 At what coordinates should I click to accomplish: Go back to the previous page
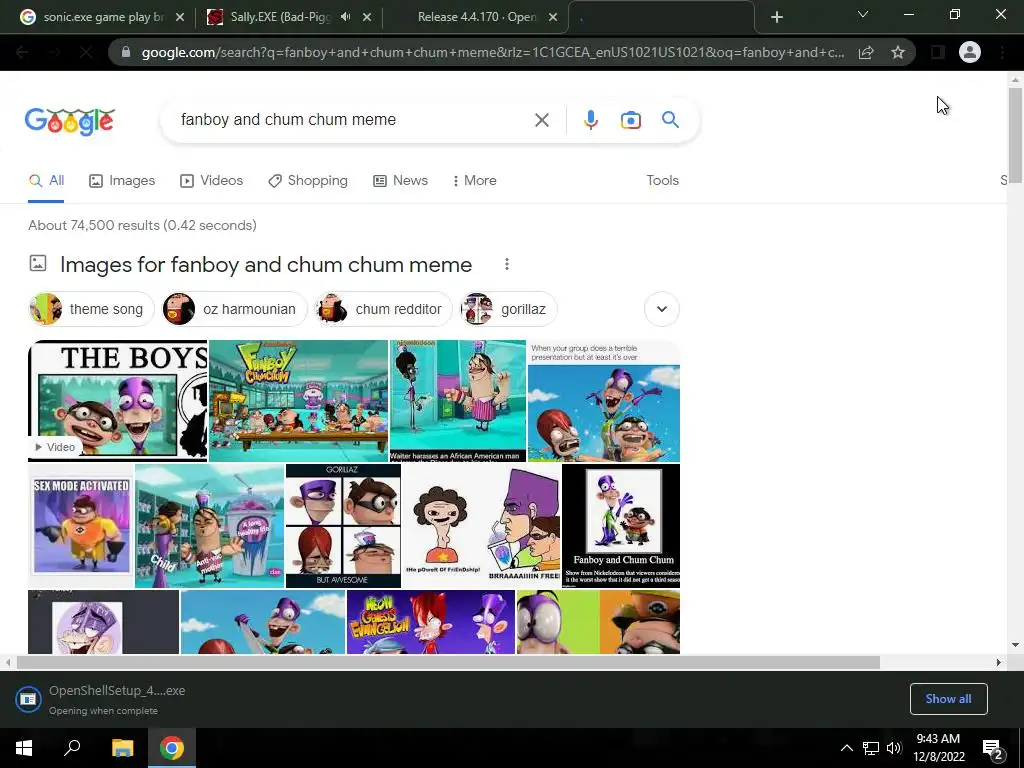22,52
